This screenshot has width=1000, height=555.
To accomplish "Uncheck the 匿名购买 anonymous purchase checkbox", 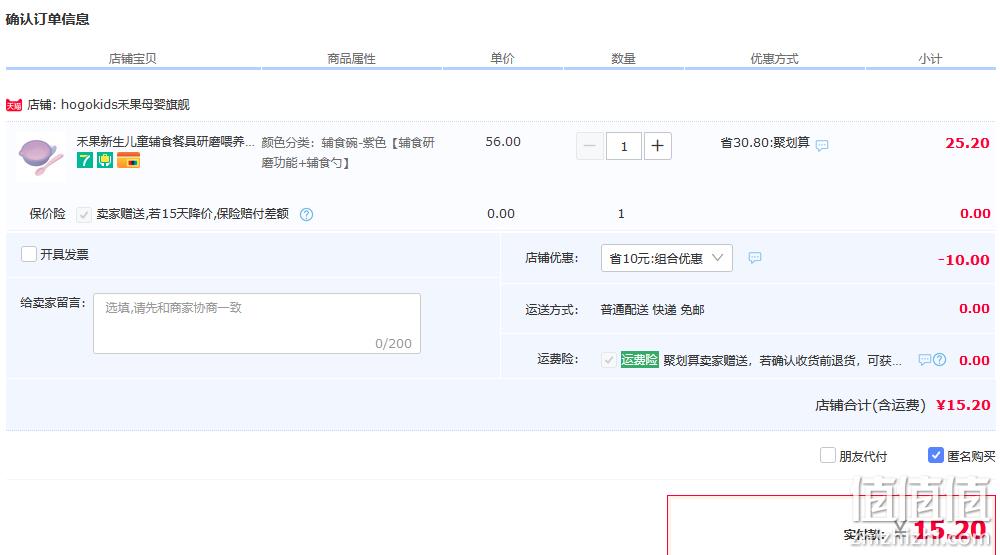I will click(x=936, y=455).
